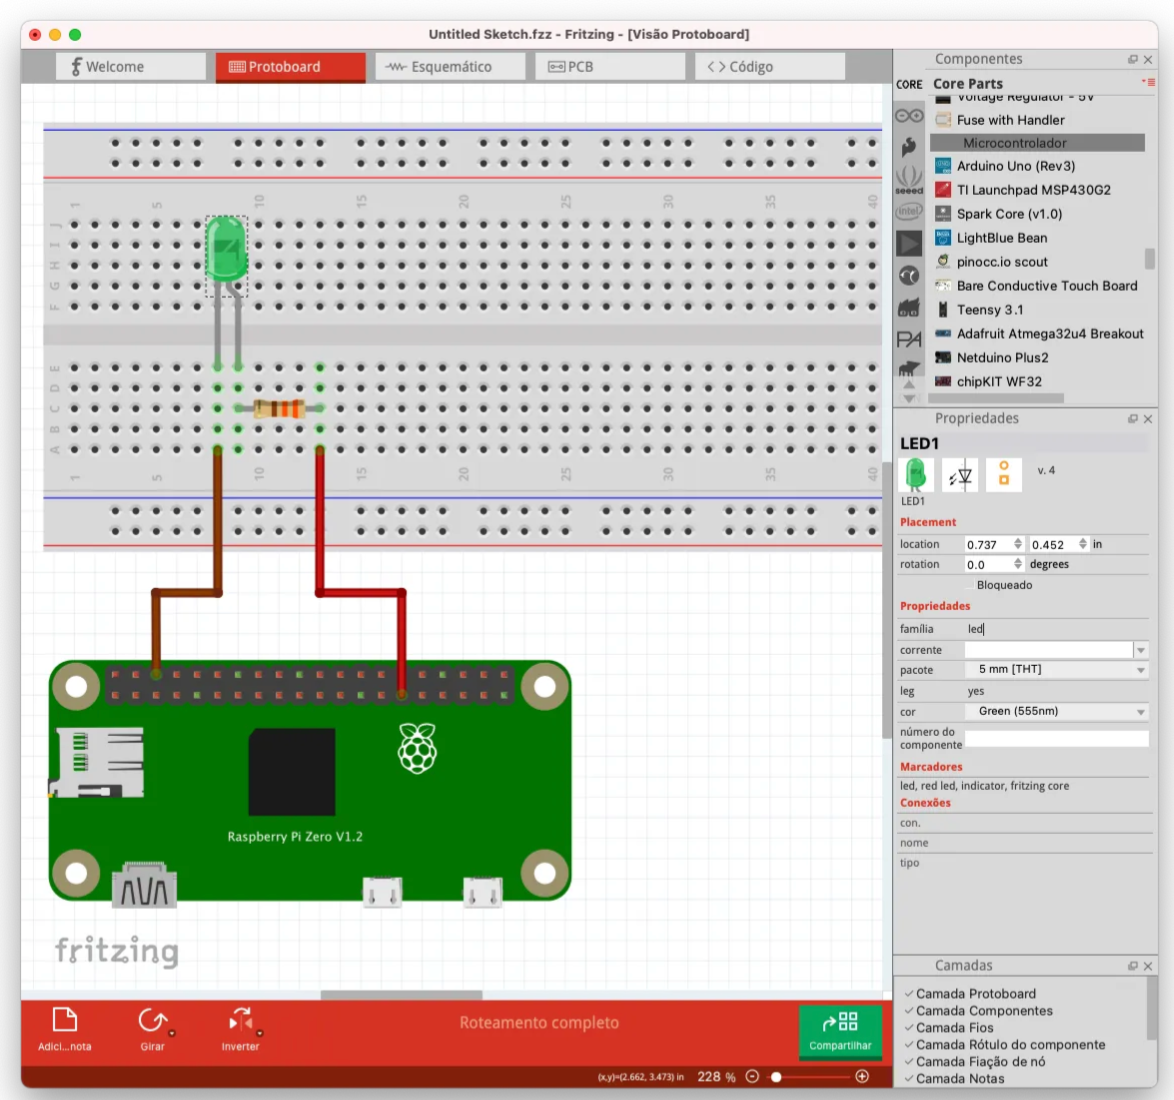This screenshot has height=1100, width=1174.
Task: Toggle Camada Fios visibility
Action: tap(908, 1028)
